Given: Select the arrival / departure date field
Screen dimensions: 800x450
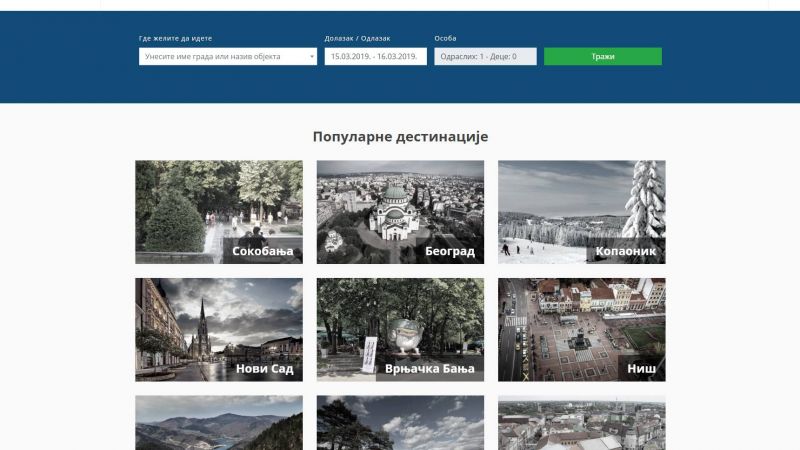Looking at the screenshot, I should point(376,57).
